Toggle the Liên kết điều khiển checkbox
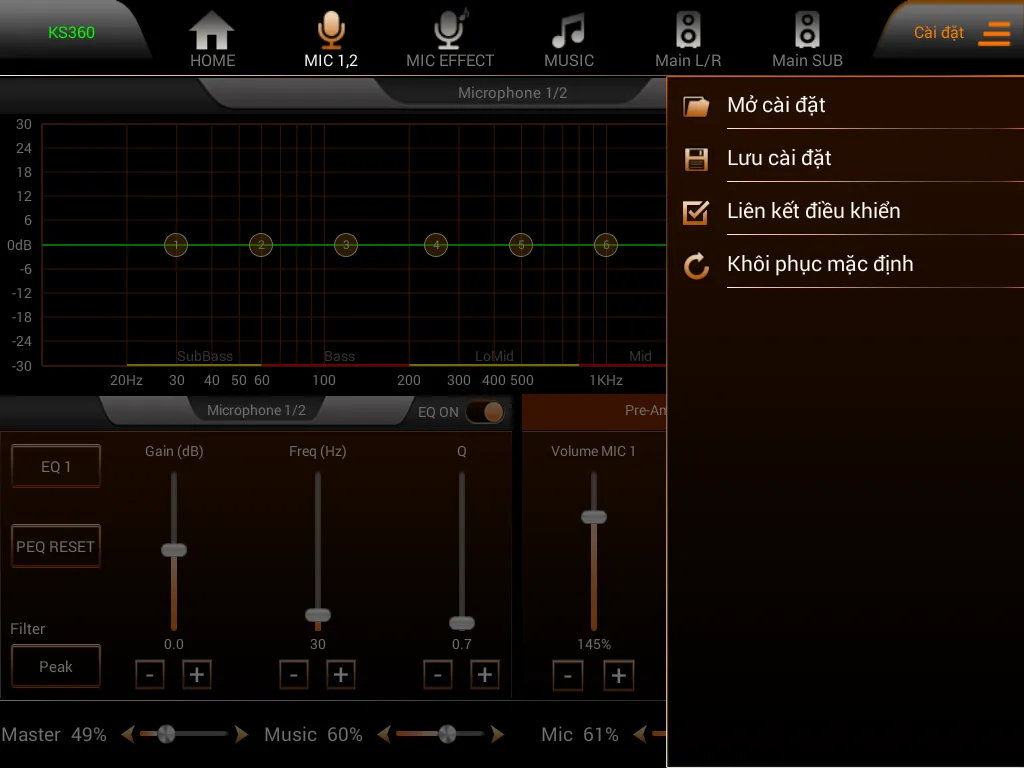The width and height of the screenshot is (1024, 768). pyautogui.click(x=696, y=212)
